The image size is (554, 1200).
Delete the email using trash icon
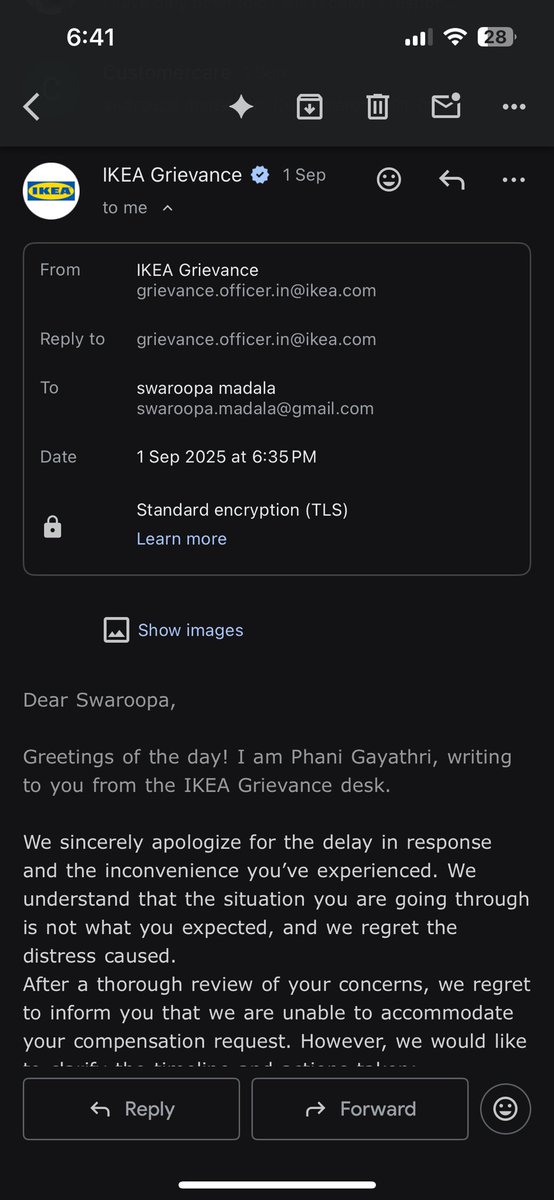click(x=377, y=107)
